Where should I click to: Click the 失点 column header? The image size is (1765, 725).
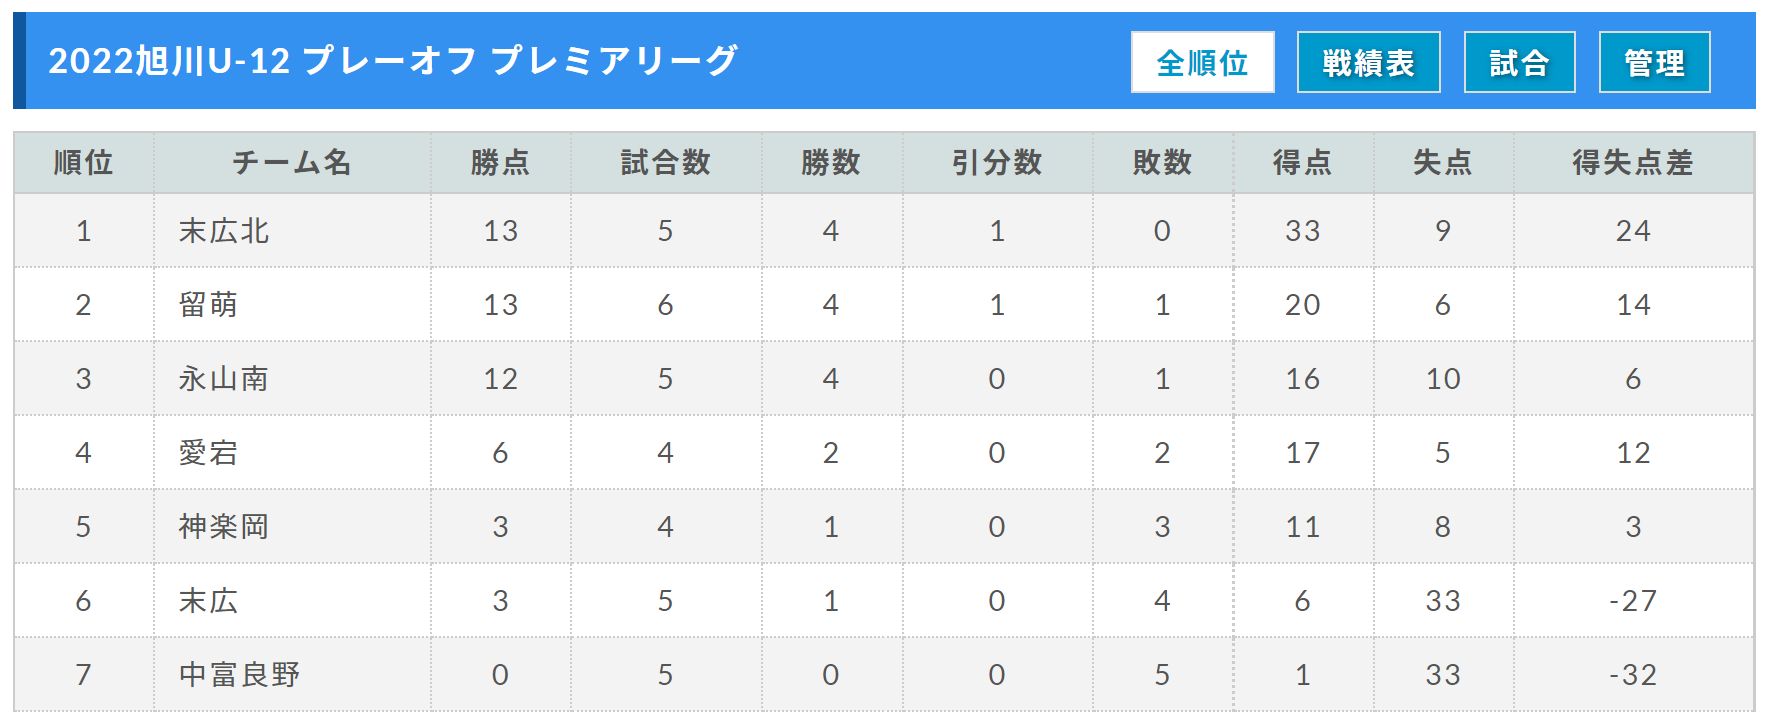pyautogui.click(x=1442, y=162)
